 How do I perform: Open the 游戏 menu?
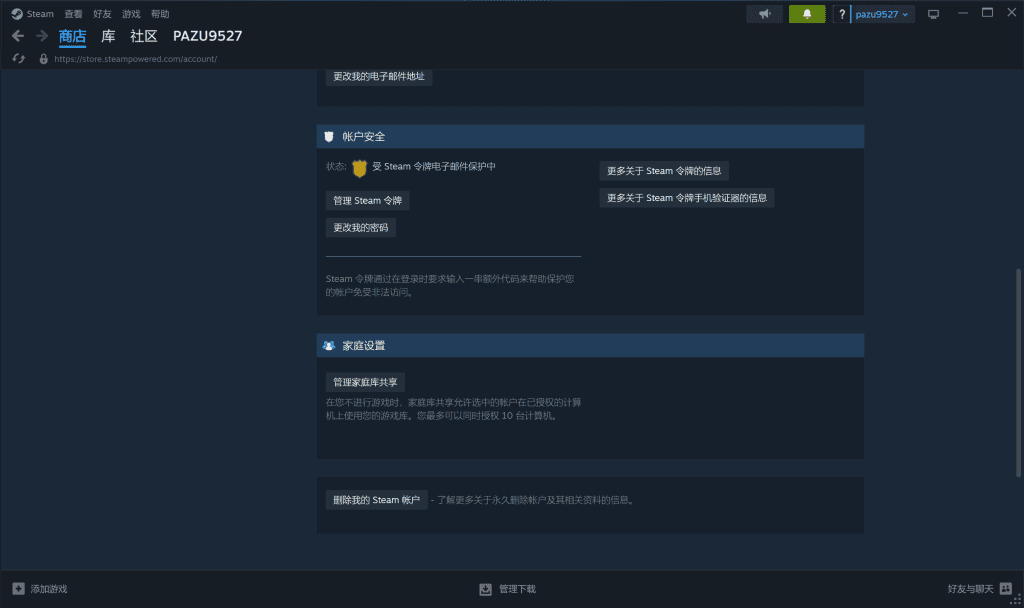pos(131,14)
